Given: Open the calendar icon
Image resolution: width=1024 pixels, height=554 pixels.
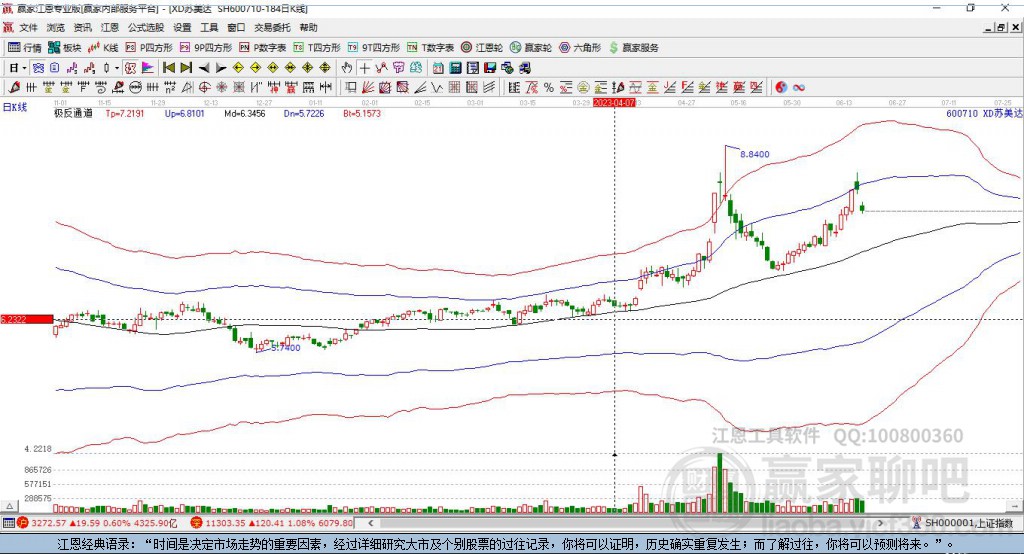Looking at the screenshot, I should coord(438,68).
